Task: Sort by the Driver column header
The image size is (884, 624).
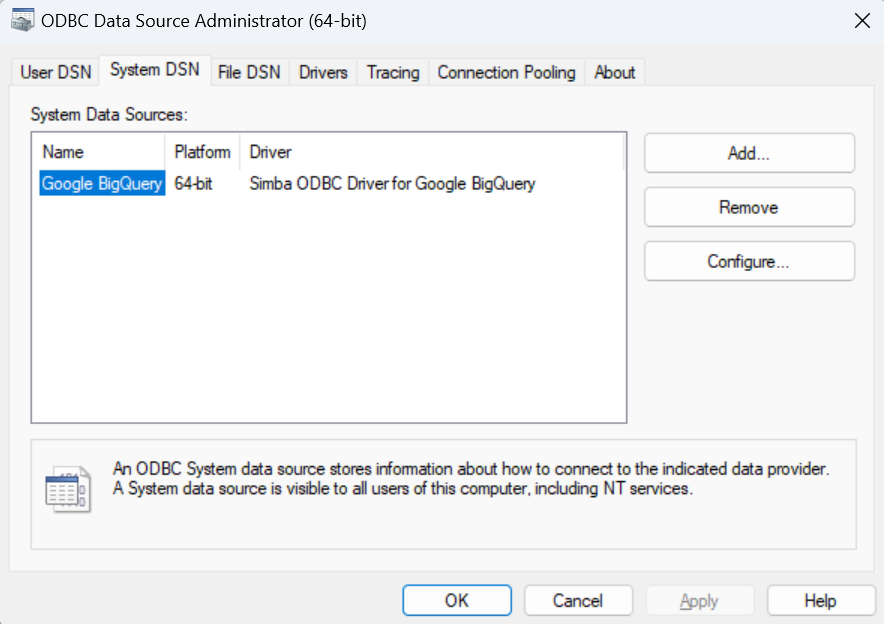Action: click(x=432, y=152)
